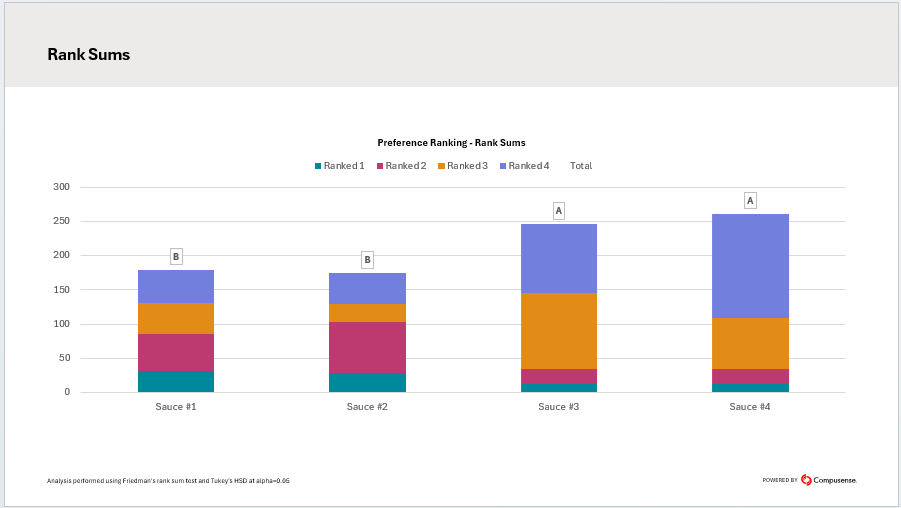Click the Compusense logo icon
The image size is (901, 508).
coord(806,480)
